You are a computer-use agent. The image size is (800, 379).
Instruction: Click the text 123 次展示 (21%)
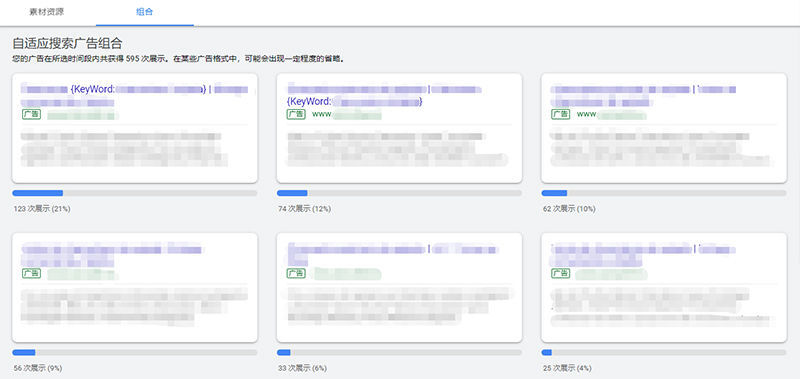42,209
